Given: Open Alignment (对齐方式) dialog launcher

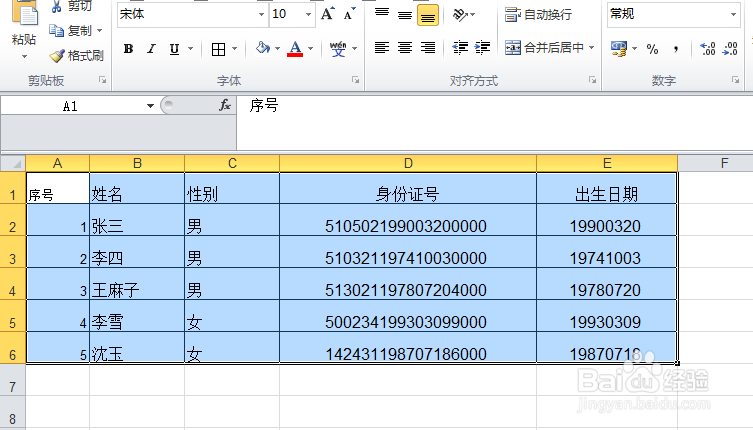Looking at the screenshot, I should point(593,80).
